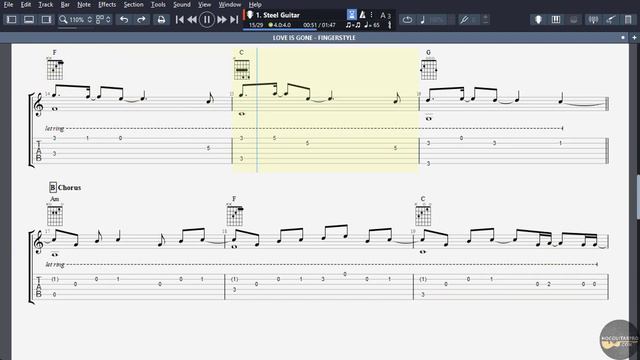
Task: Click the triplet feel indicator
Action: (353, 25)
